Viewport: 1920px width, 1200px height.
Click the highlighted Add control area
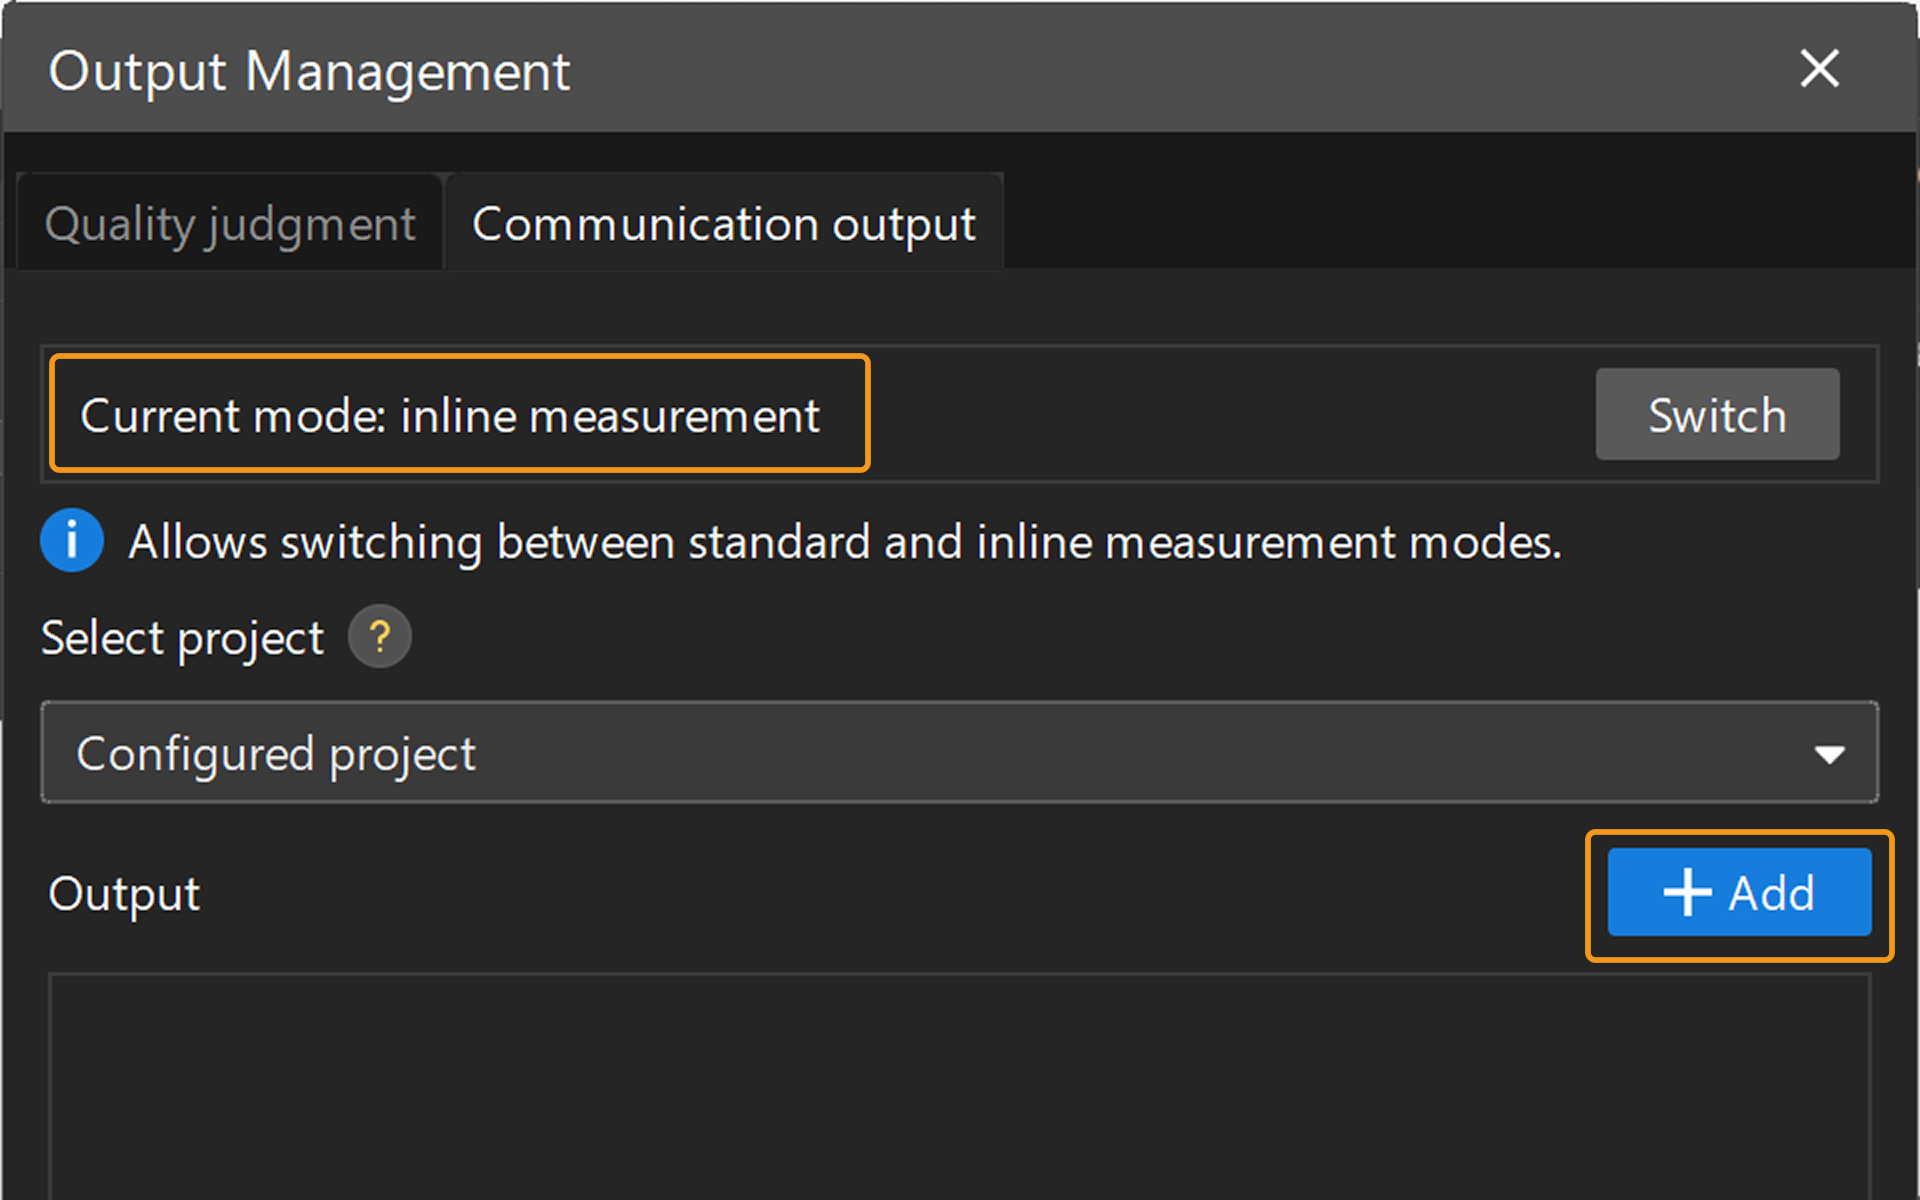[x=1740, y=892]
